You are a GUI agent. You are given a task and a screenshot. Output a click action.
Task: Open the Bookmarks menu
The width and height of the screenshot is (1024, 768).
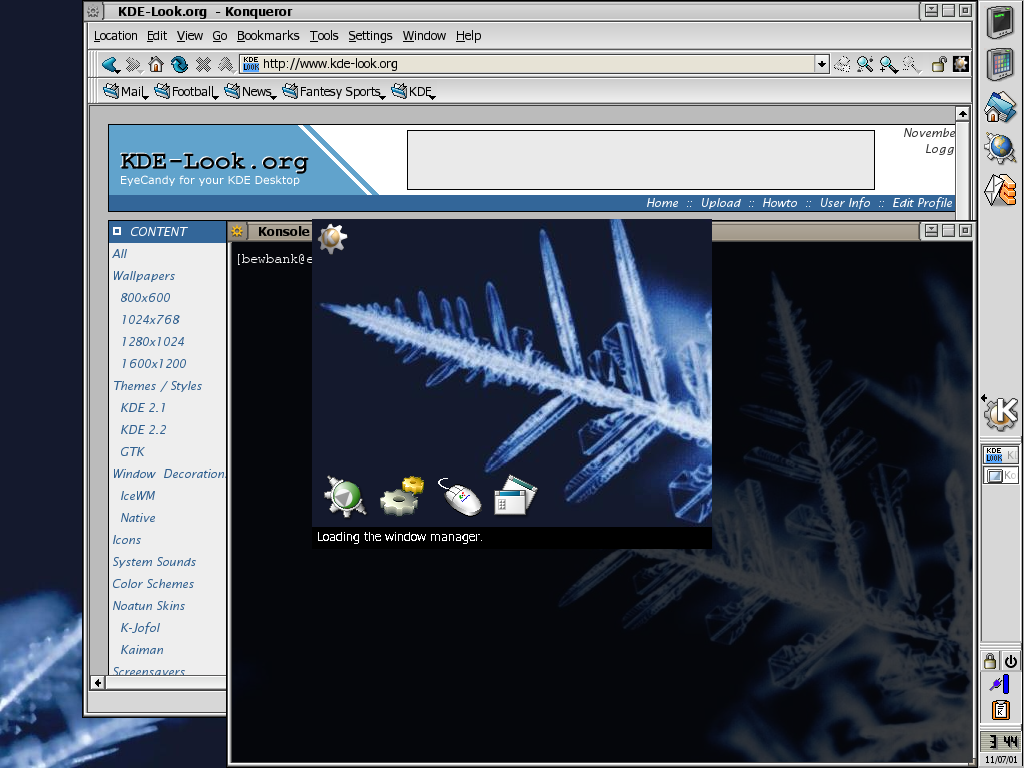pos(268,36)
